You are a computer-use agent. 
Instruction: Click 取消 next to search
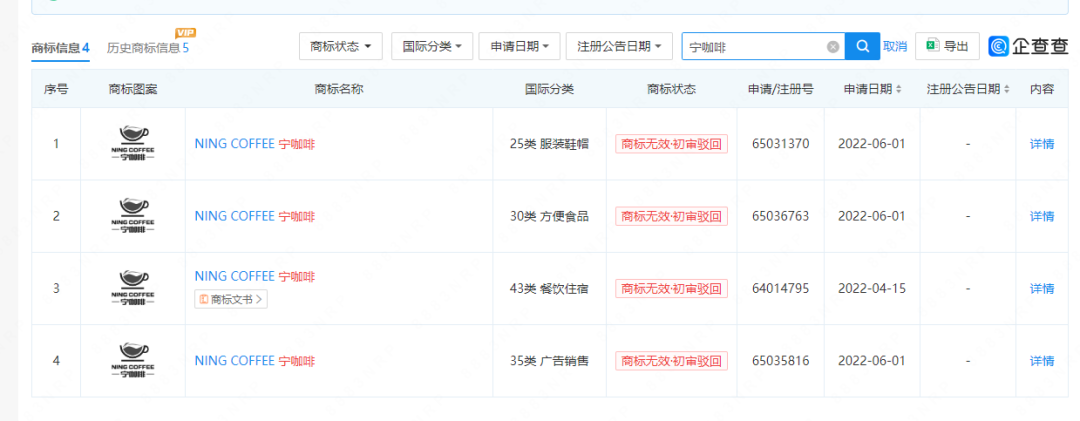895,46
